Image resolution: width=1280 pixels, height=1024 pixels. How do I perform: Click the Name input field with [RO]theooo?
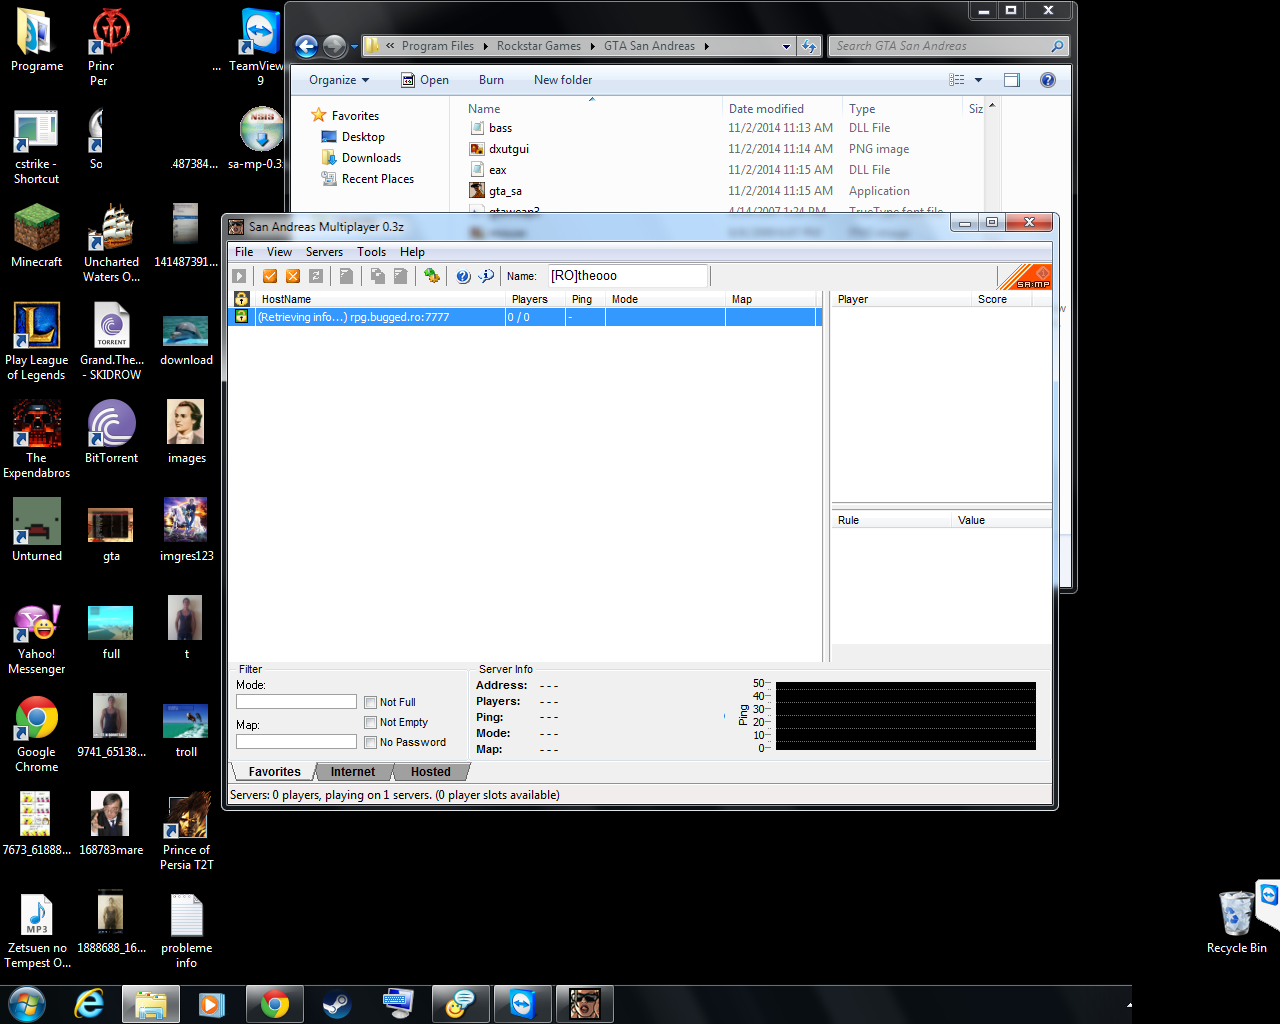tap(626, 276)
